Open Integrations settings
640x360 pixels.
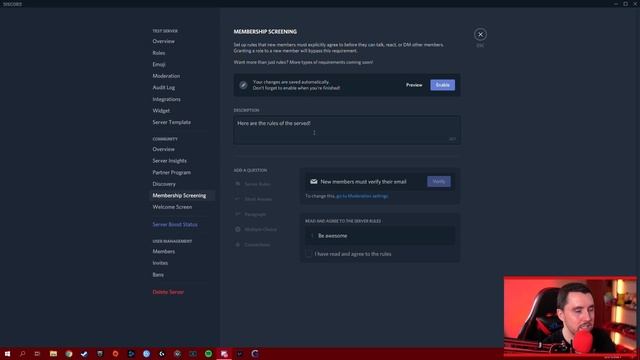166,99
